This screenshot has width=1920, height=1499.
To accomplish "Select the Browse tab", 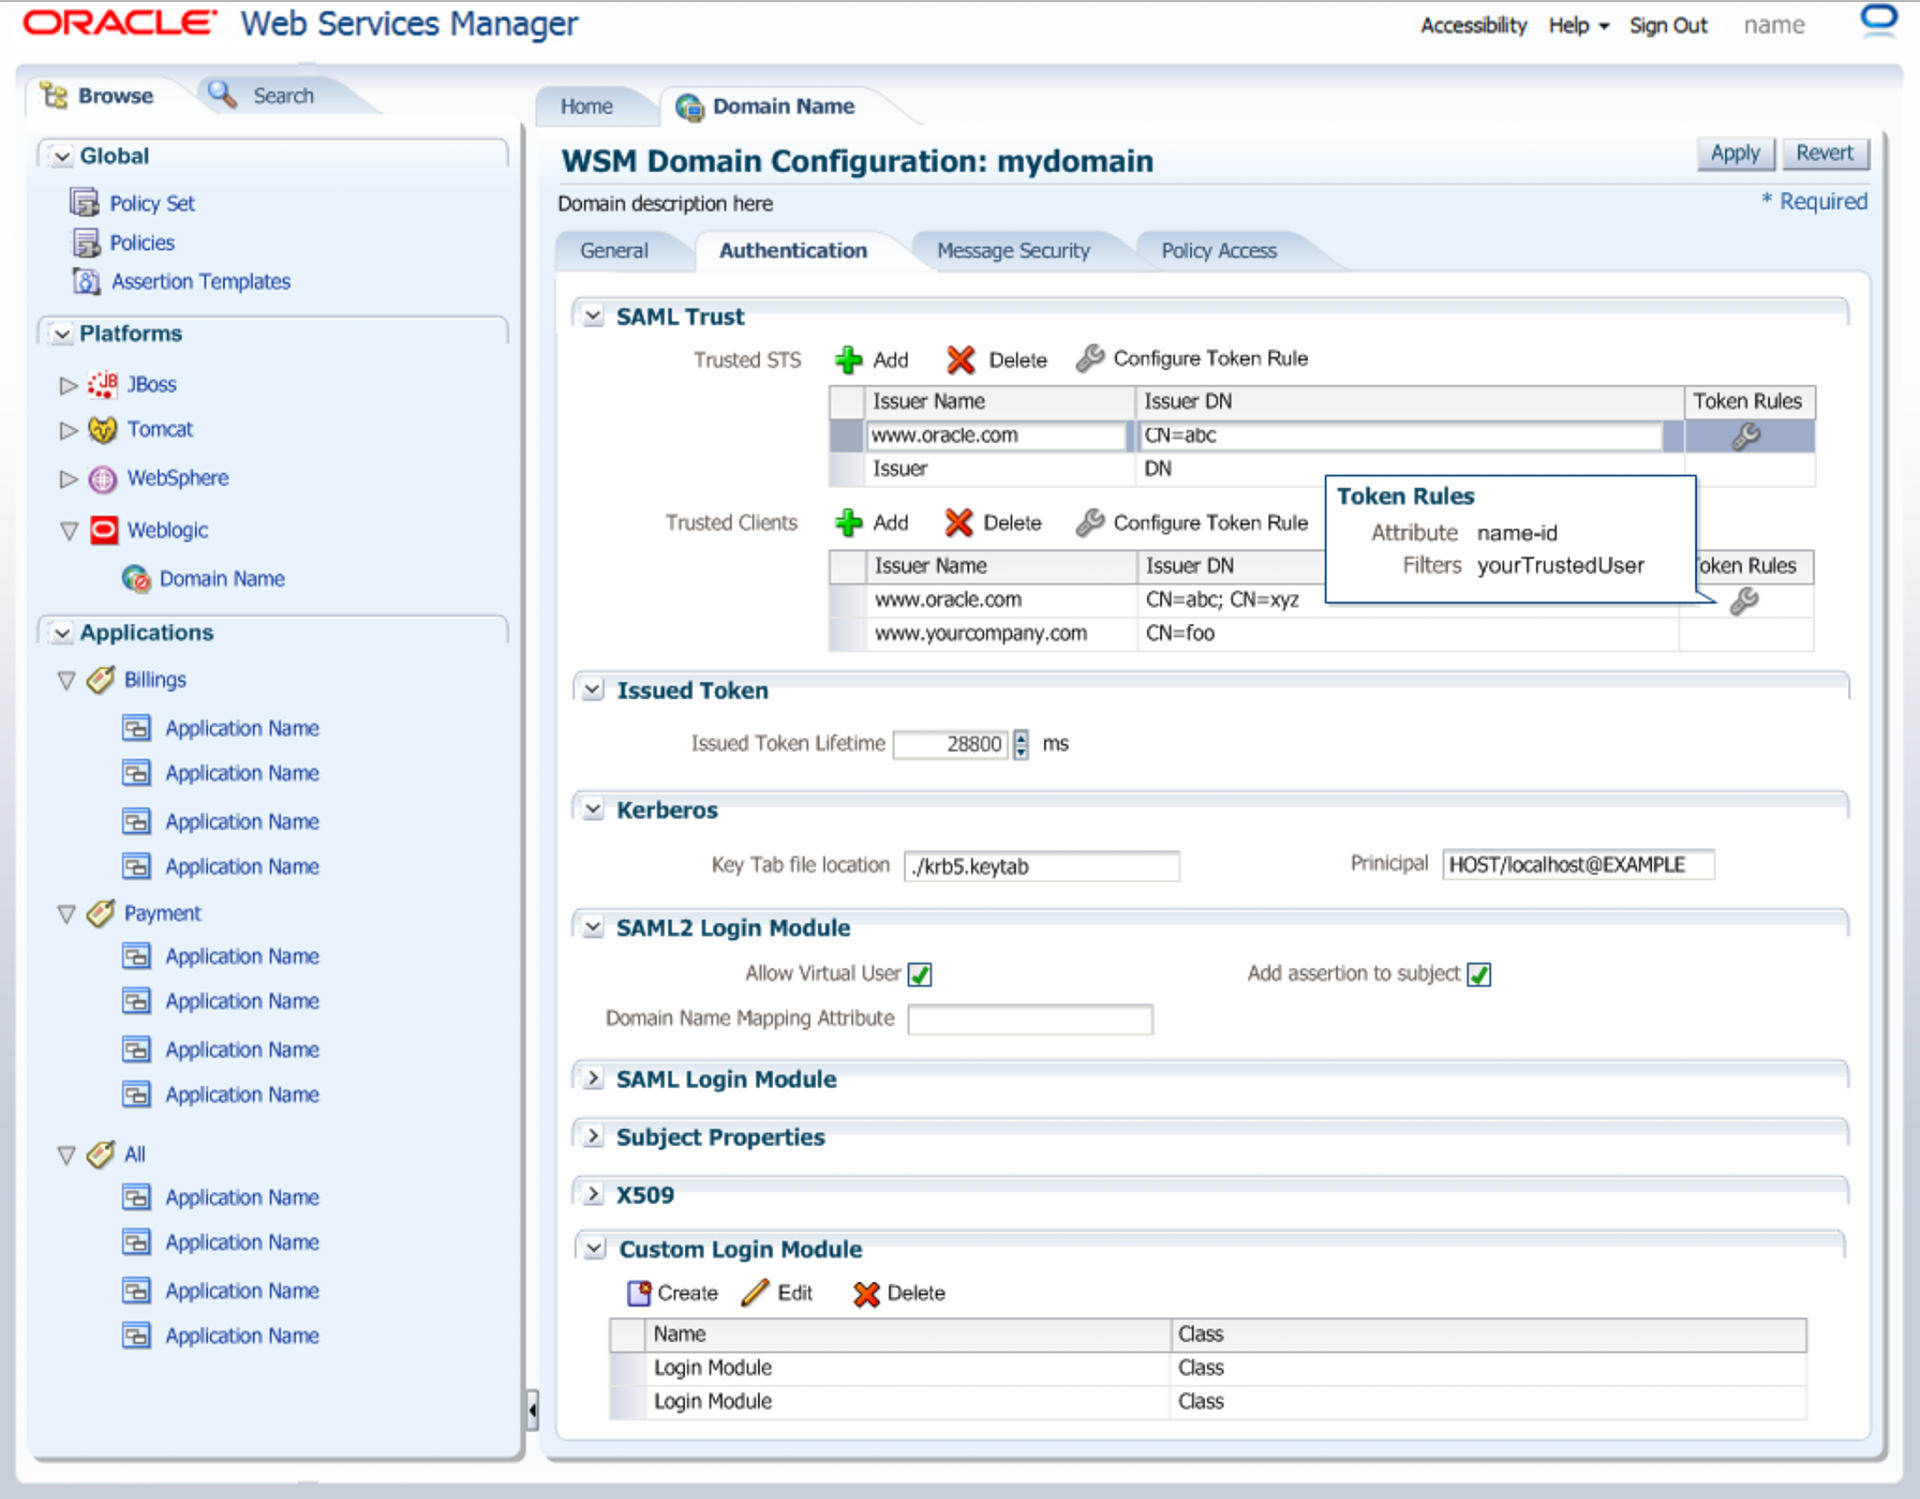I will pos(97,95).
